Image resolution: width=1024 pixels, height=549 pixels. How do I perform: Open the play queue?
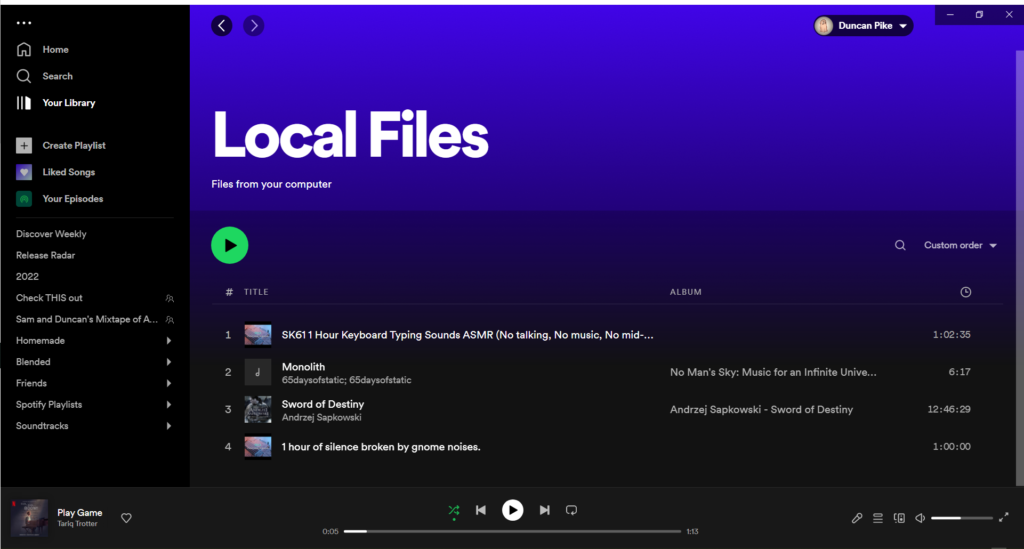coord(878,518)
